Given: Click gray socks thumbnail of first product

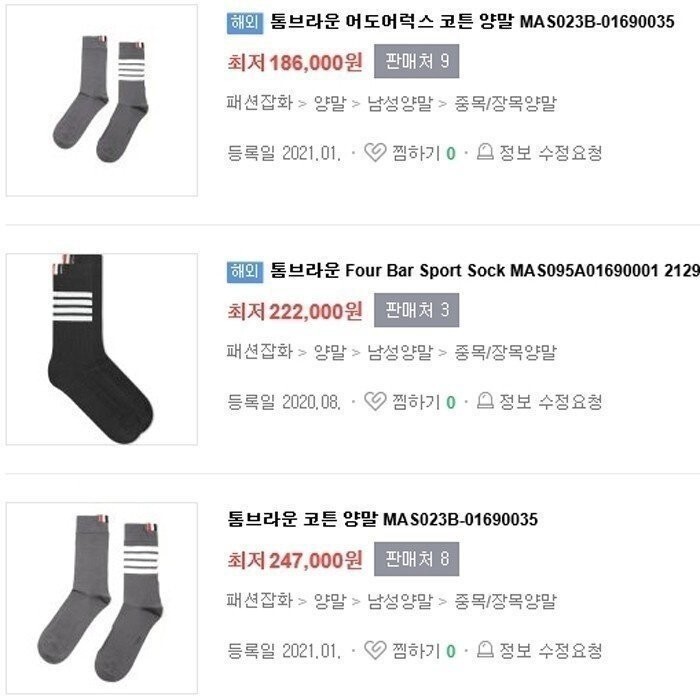Looking at the screenshot, I should tap(102, 100).
